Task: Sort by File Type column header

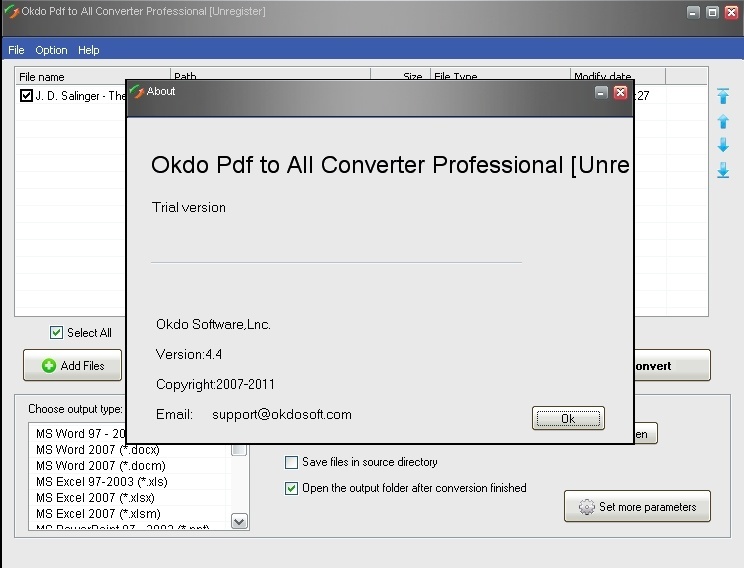Action: (x=500, y=74)
